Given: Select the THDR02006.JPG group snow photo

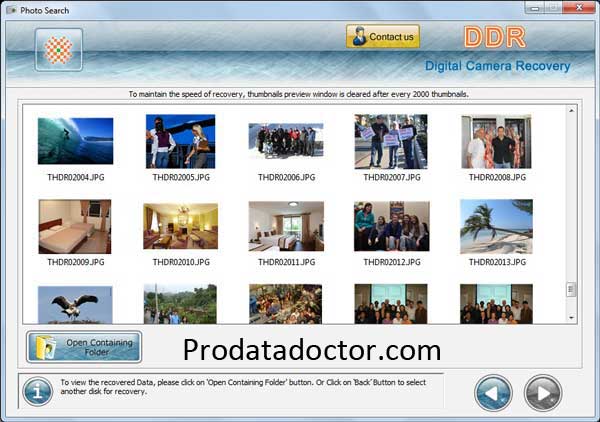Looking at the screenshot, I should [x=286, y=140].
